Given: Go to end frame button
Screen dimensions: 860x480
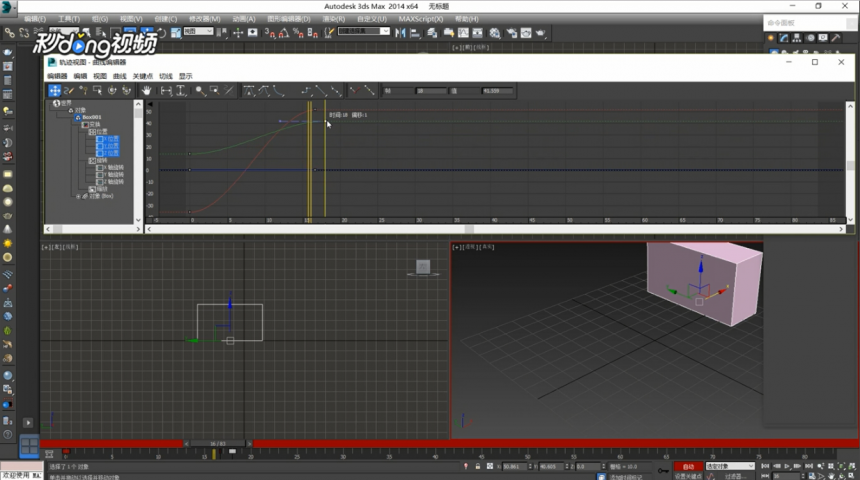Looking at the screenshot, I should point(808,466).
